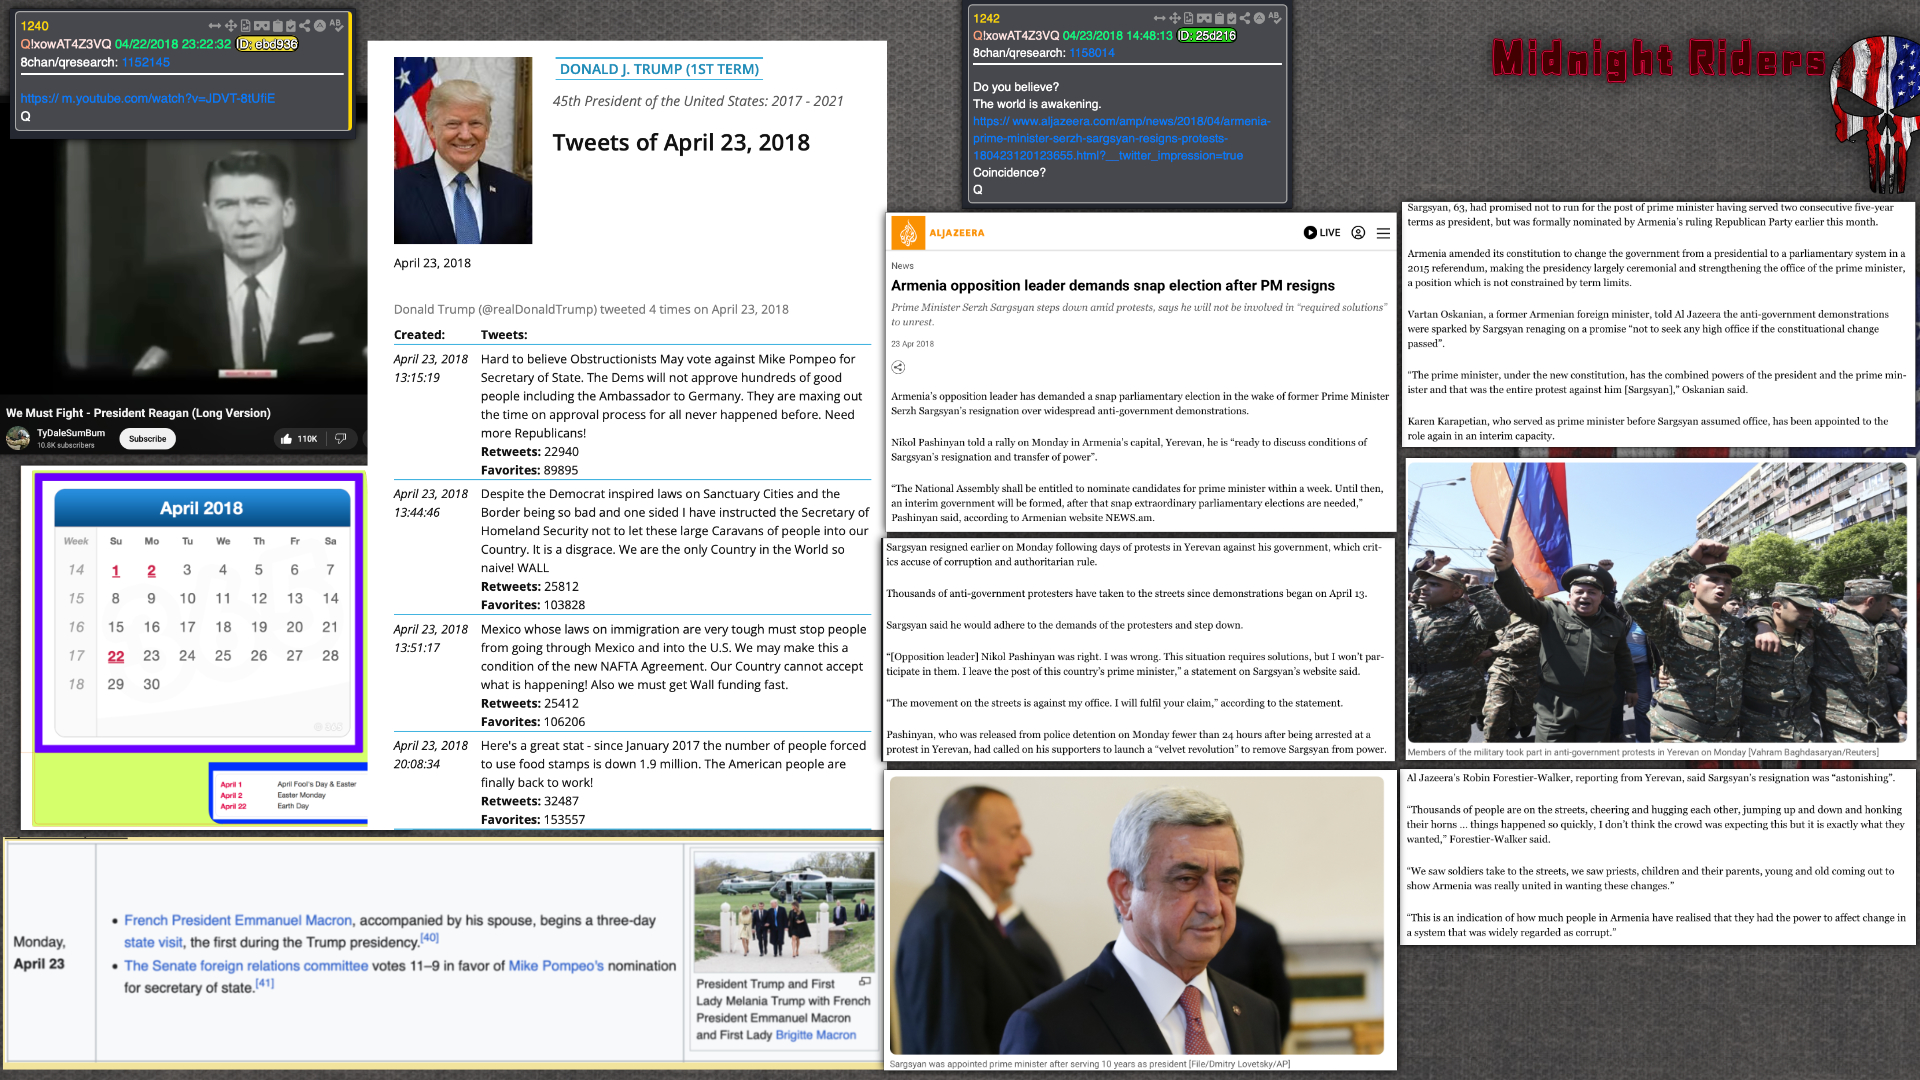Click the Armenia opposition leader headline
This screenshot has width=1920, height=1080.
(x=1113, y=286)
